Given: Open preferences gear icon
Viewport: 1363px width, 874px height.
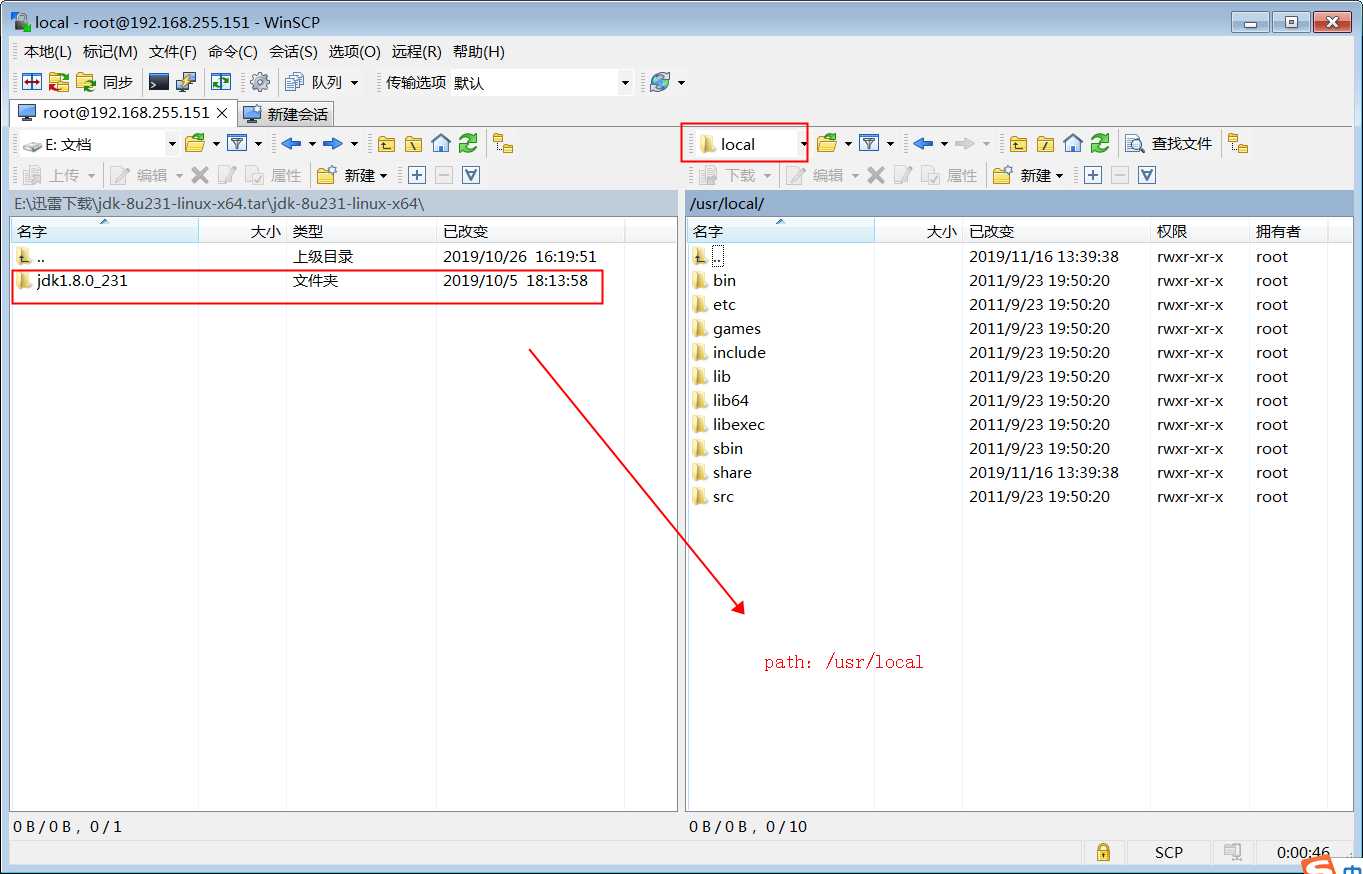Looking at the screenshot, I should (260, 82).
